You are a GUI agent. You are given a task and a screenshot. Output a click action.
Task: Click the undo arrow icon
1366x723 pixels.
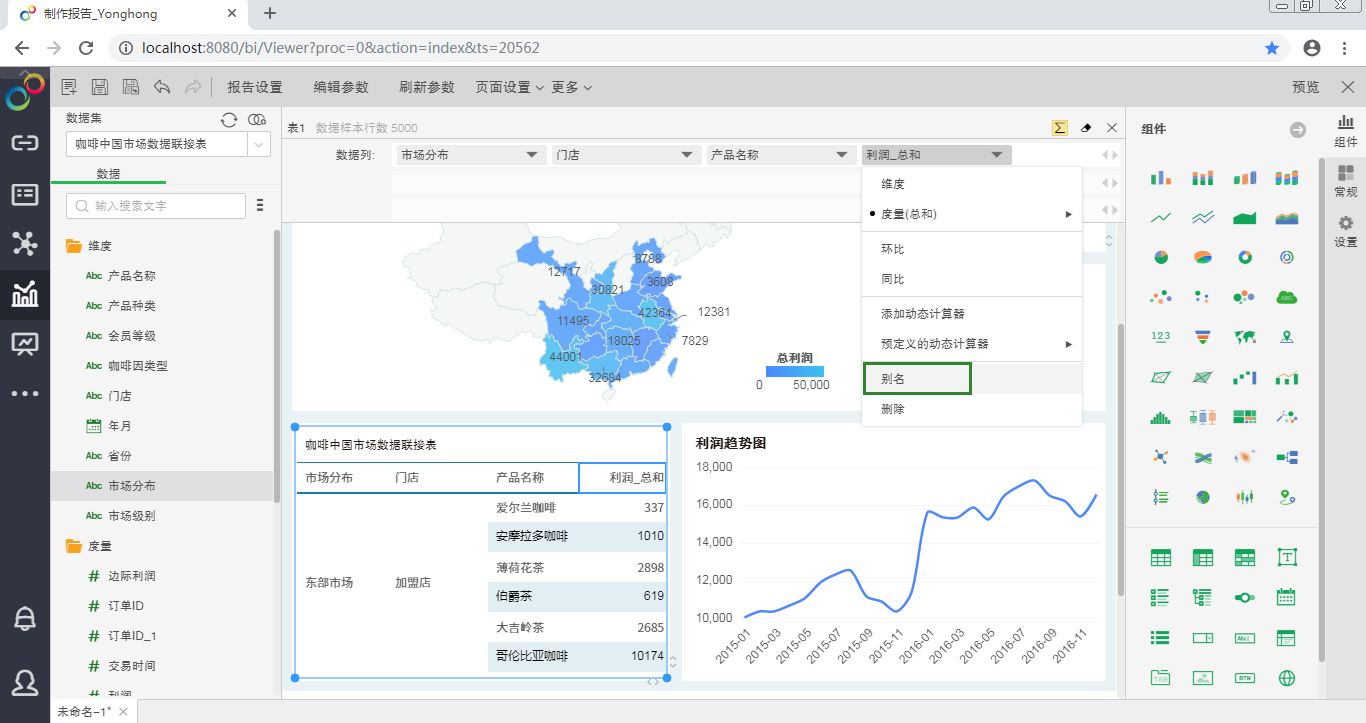point(162,88)
